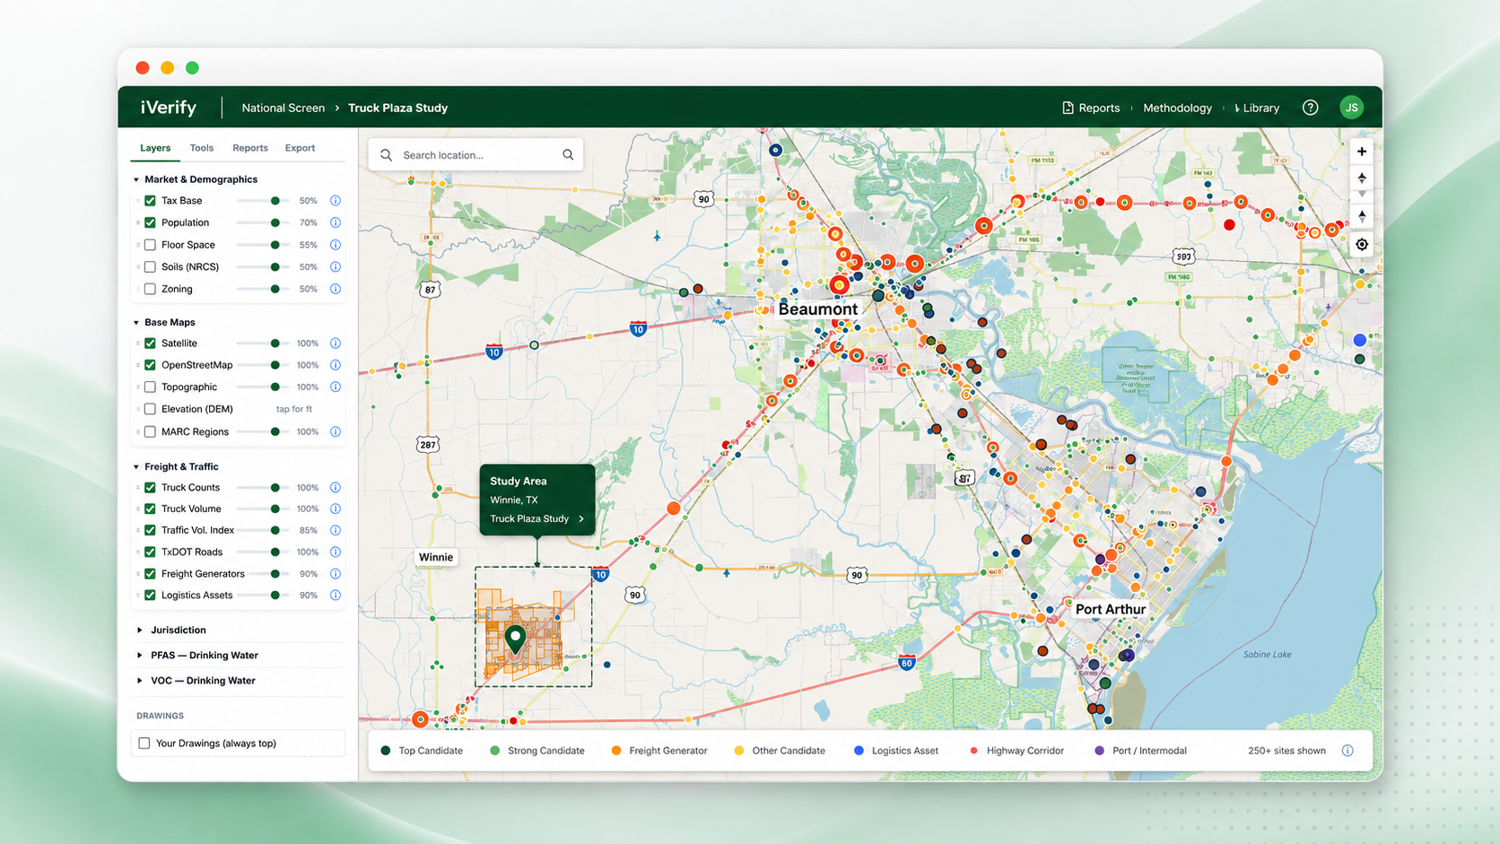1500x844 pixels.
Task: Open info icon for MARC Regions layer
Action: [x=335, y=432]
